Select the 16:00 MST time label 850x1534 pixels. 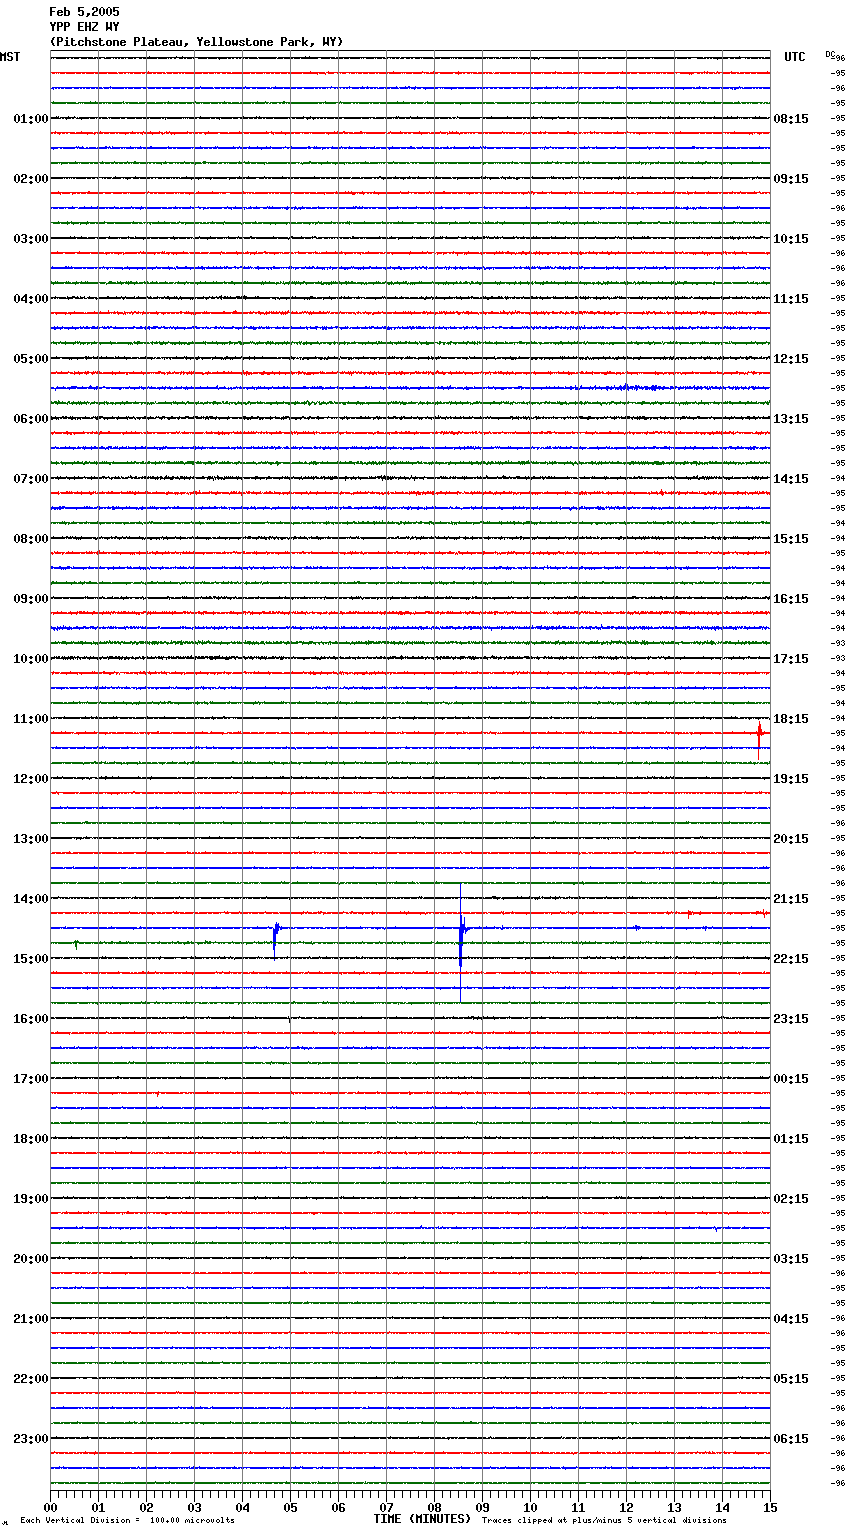pos(31,1019)
